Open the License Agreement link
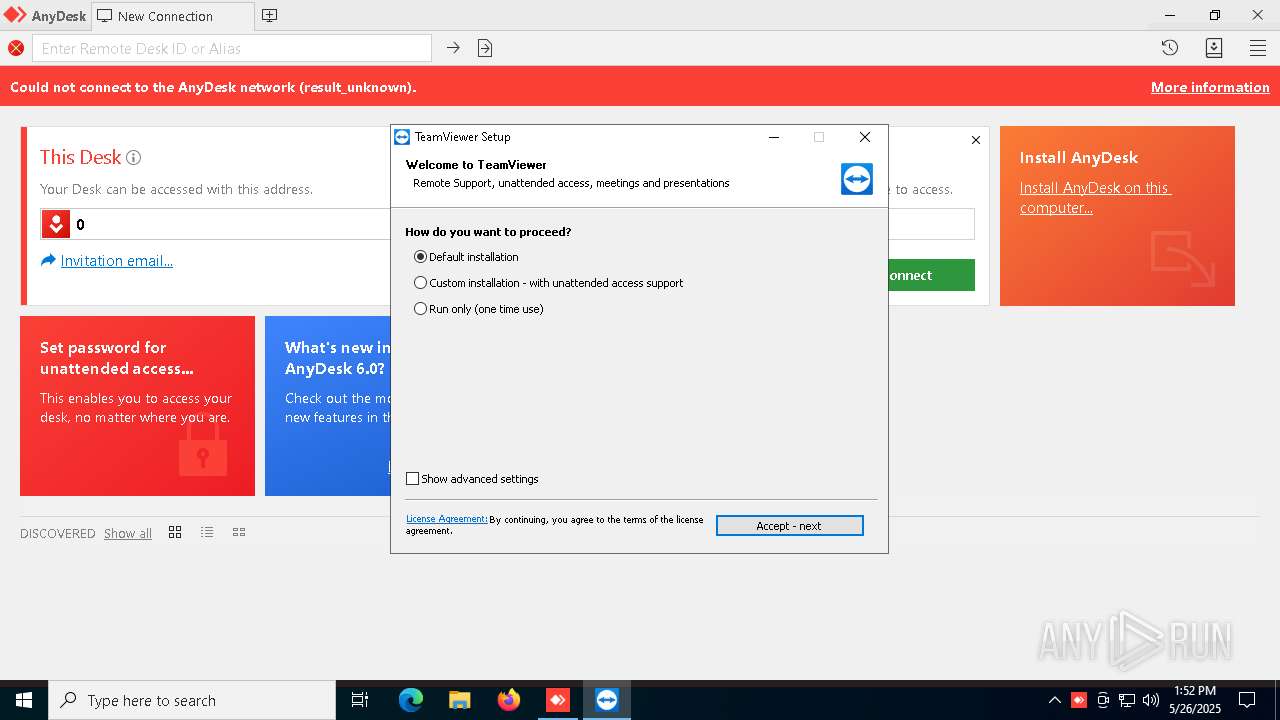Screen dimensions: 1280x720 point(446,519)
